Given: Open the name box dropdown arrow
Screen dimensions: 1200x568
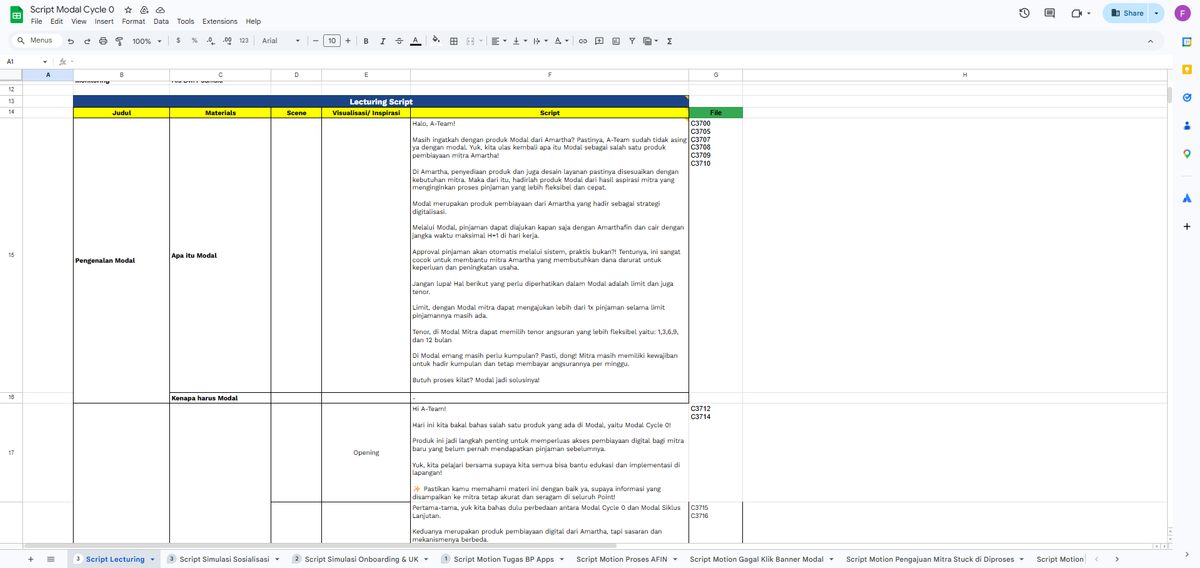Looking at the screenshot, I should [44, 62].
